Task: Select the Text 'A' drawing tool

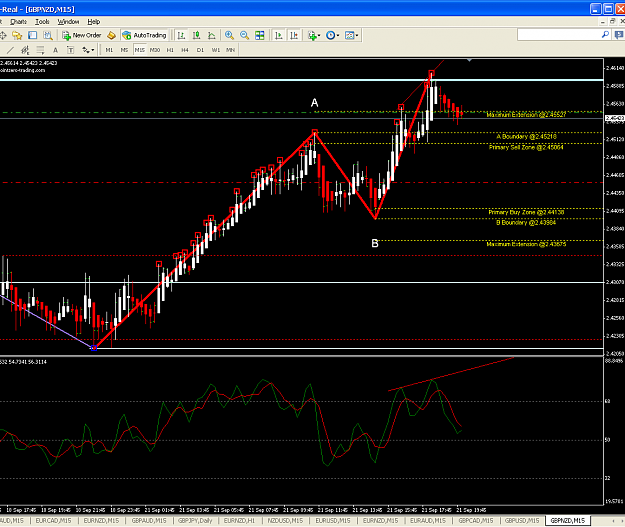Action: (55, 50)
